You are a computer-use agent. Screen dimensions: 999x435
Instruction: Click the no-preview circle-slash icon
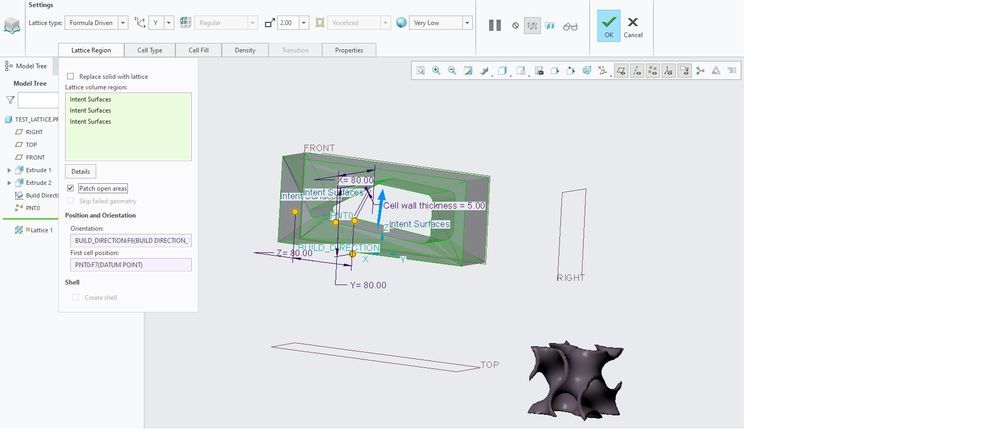pyautogui.click(x=516, y=26)
